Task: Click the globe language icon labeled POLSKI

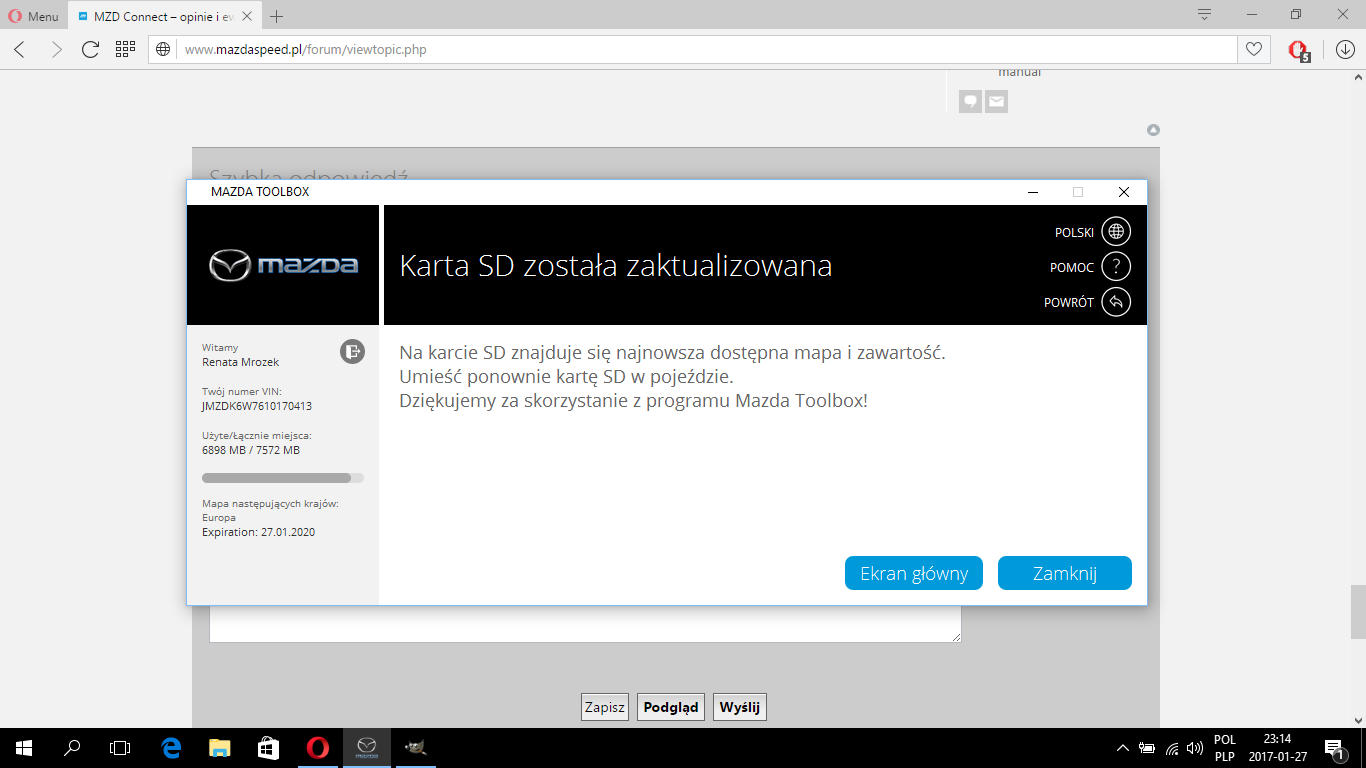Action: (1116, 232)
